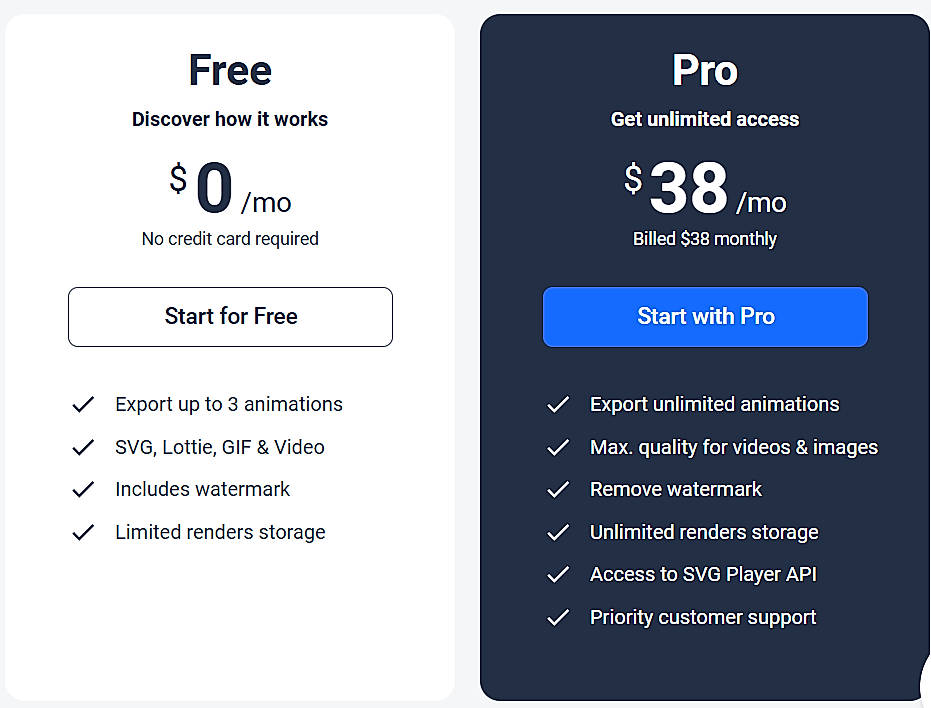931x708 pixels.
Task: Click checkmark beside "Limited renders storage"
Action: pos(84,532)
